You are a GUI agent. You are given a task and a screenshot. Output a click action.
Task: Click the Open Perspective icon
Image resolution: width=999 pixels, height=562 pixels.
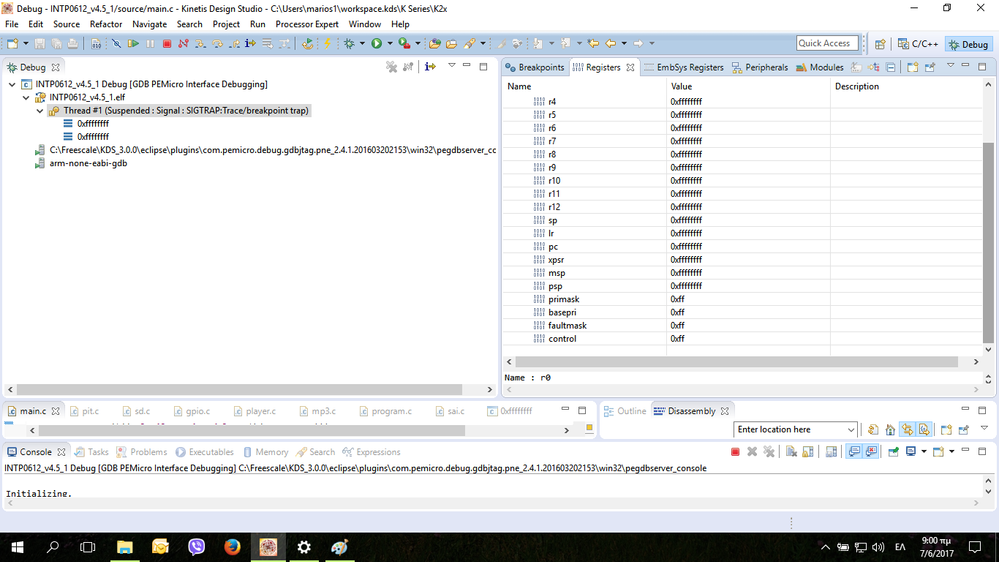click(880, 44)
